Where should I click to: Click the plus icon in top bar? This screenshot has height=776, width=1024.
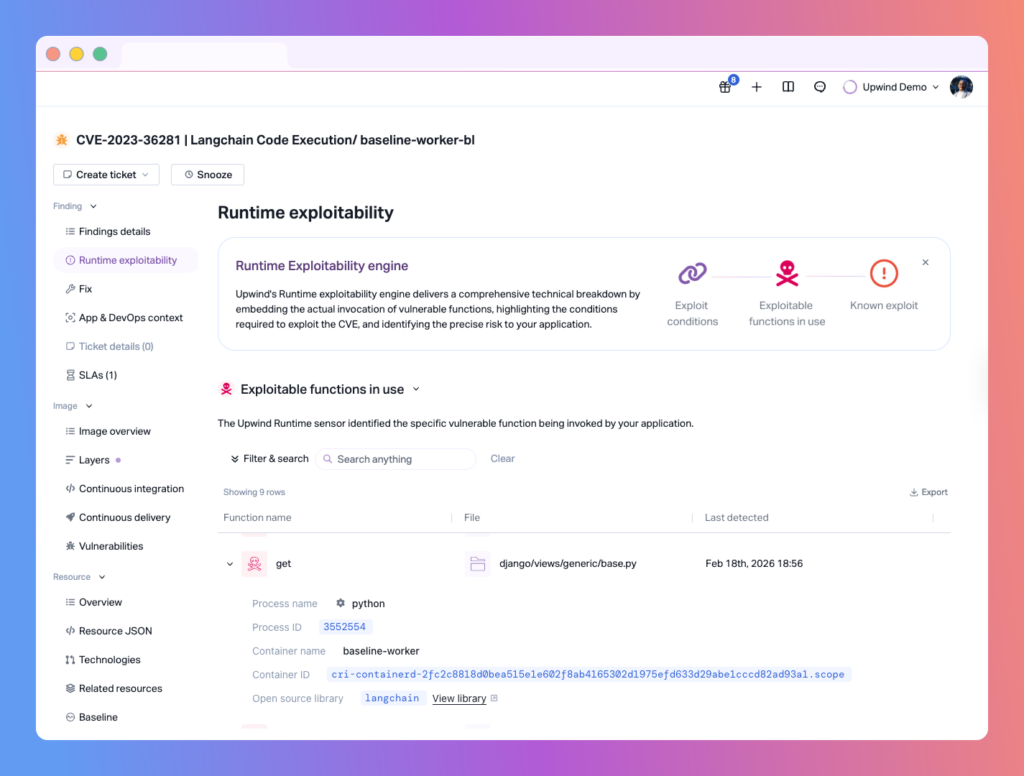tap(756, 87)
